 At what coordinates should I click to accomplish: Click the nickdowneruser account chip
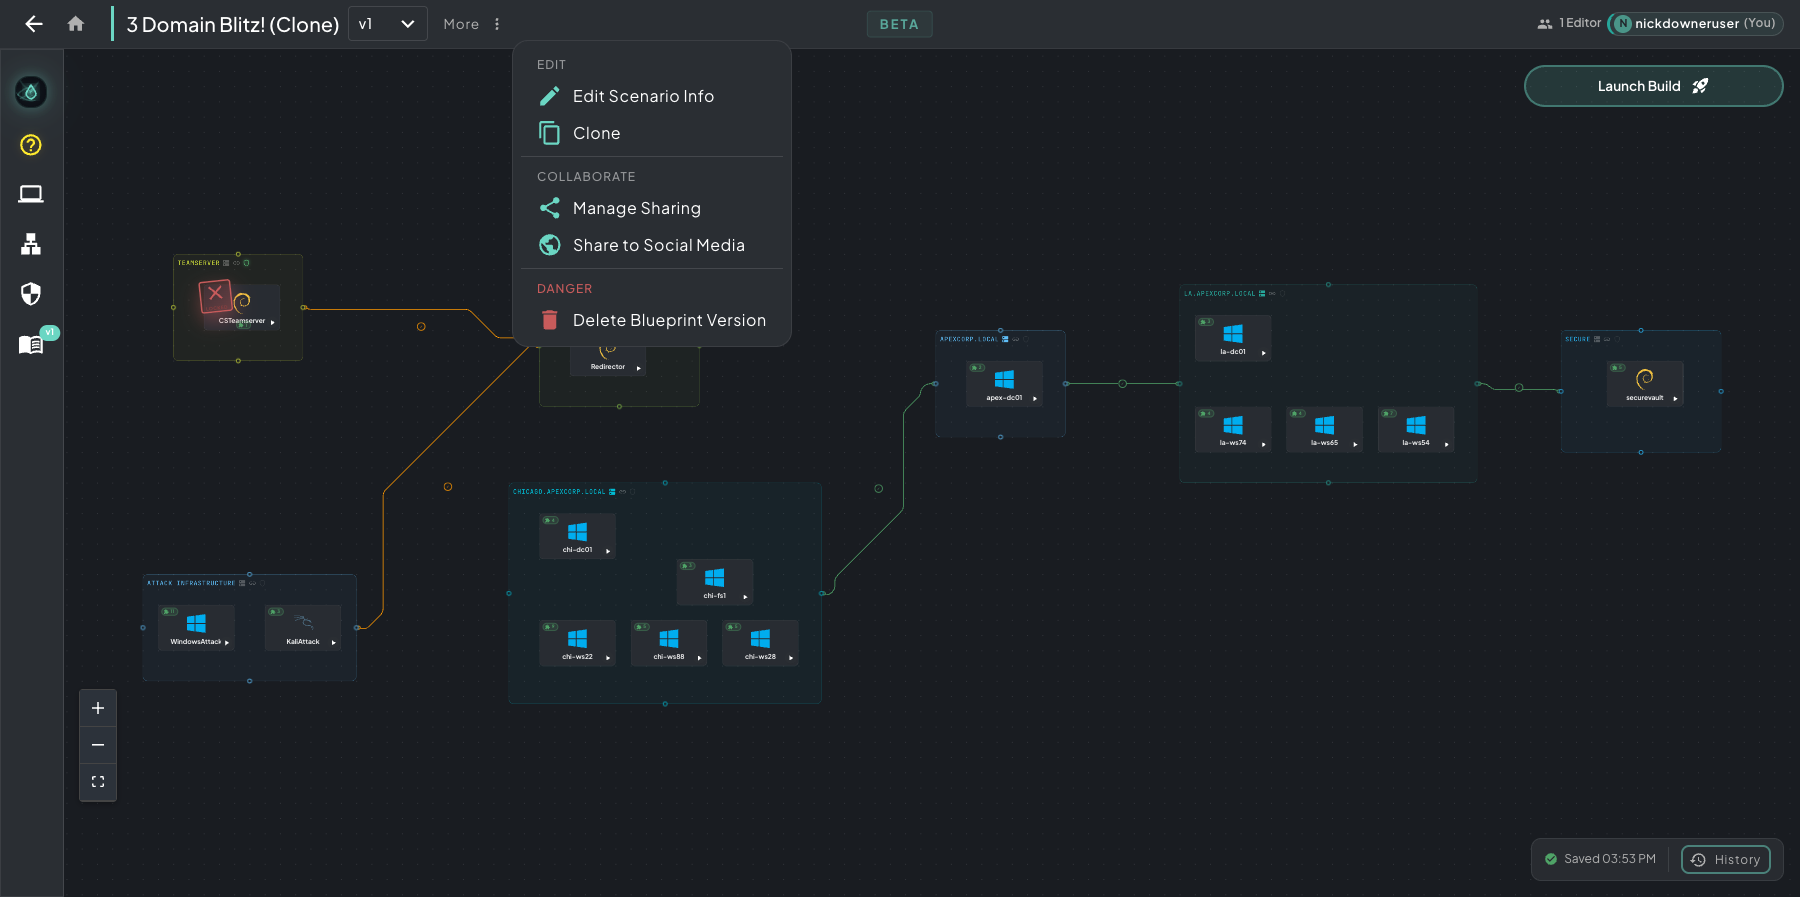(1694, 23)
